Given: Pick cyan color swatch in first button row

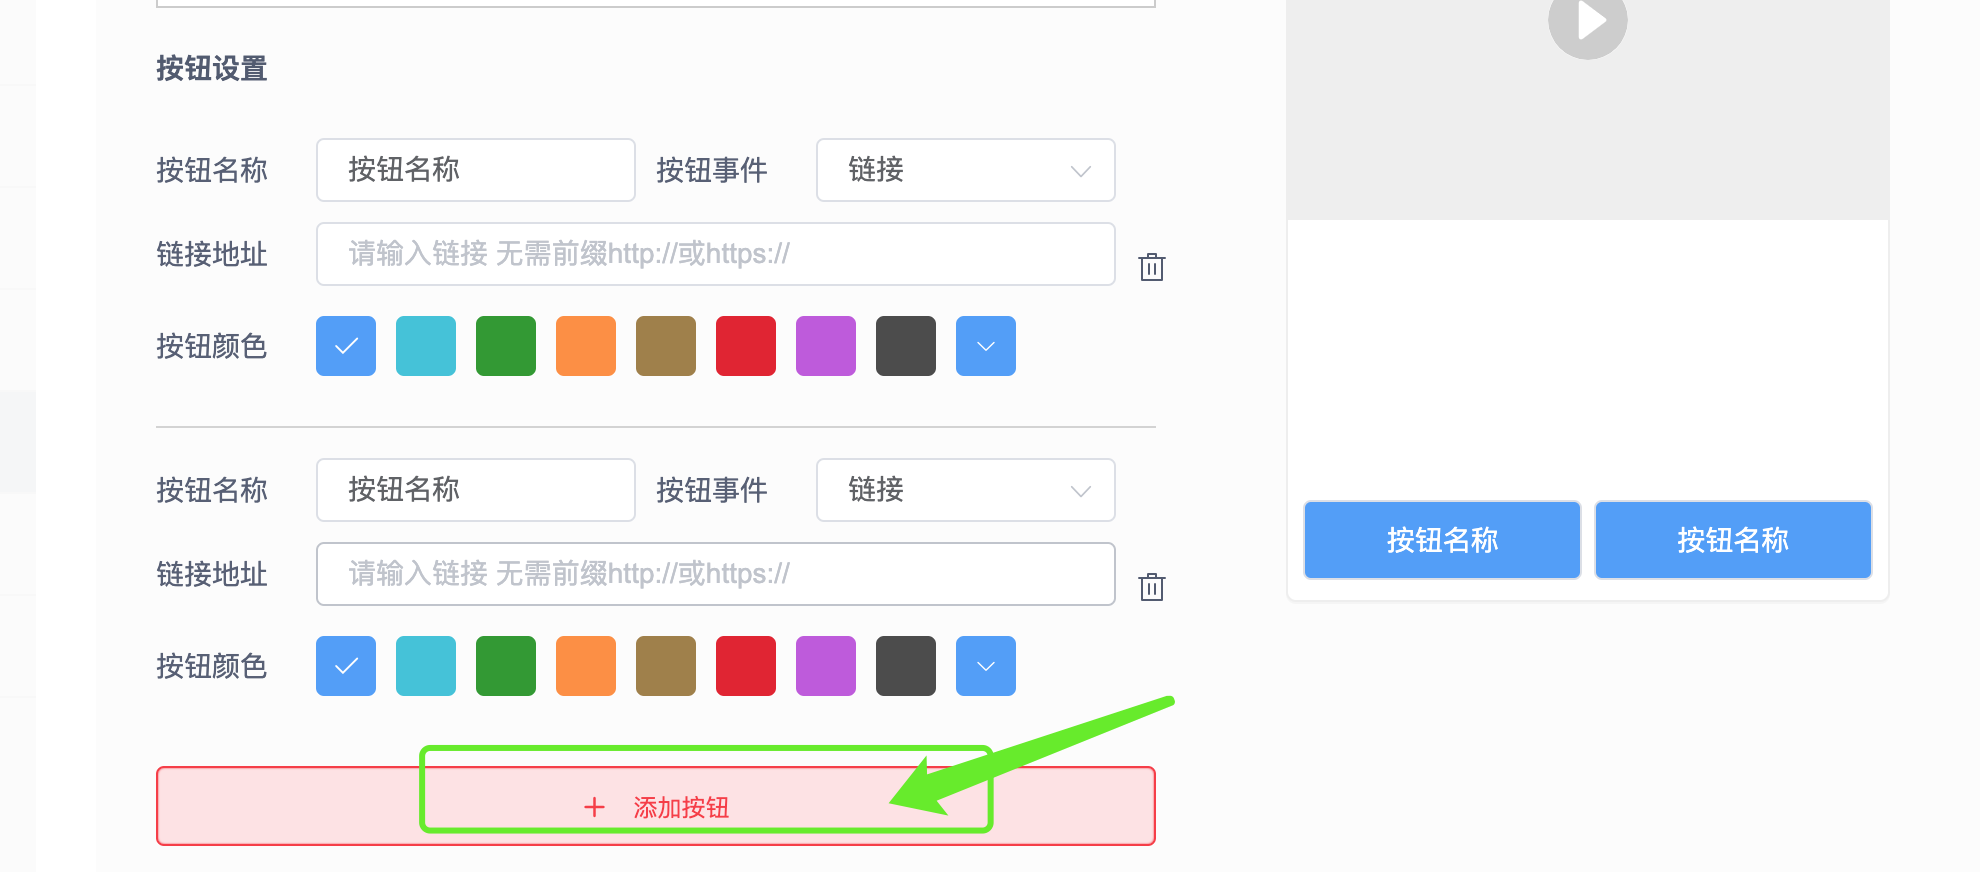Looking at the screenshot, I should (x=426, y=346).
